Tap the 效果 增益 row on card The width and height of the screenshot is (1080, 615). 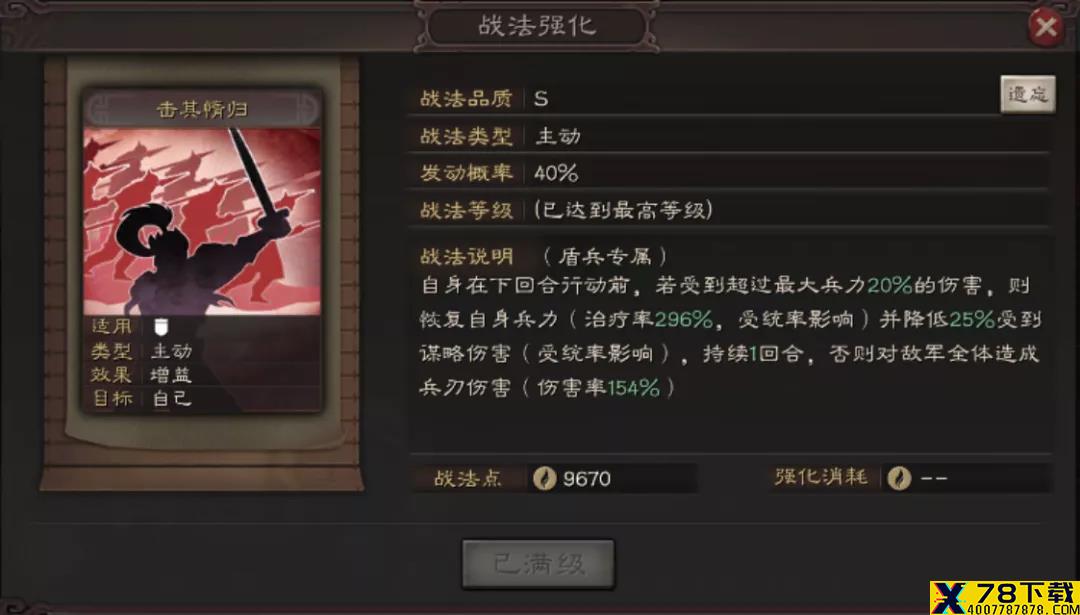click(x=202, y=375)
